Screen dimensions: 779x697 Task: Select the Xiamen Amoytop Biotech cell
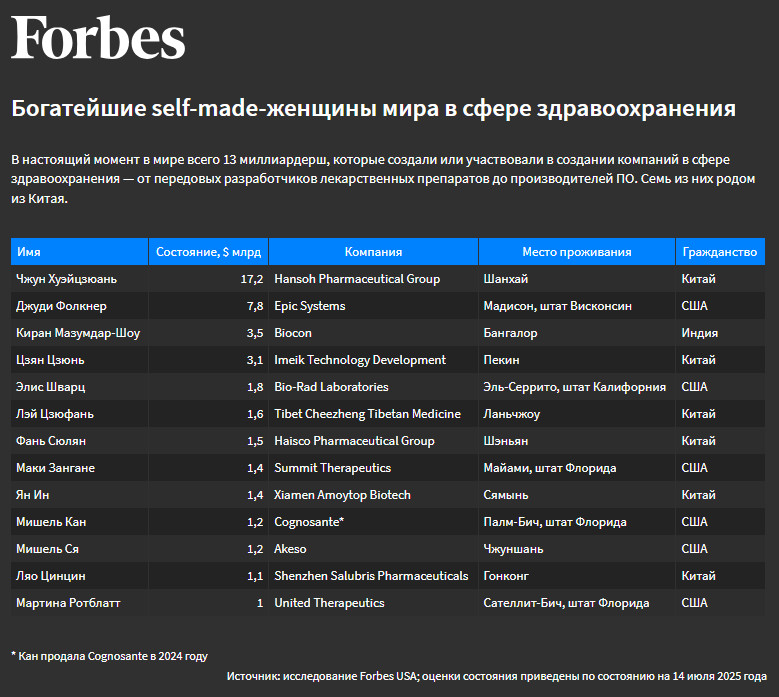point(373,495)
